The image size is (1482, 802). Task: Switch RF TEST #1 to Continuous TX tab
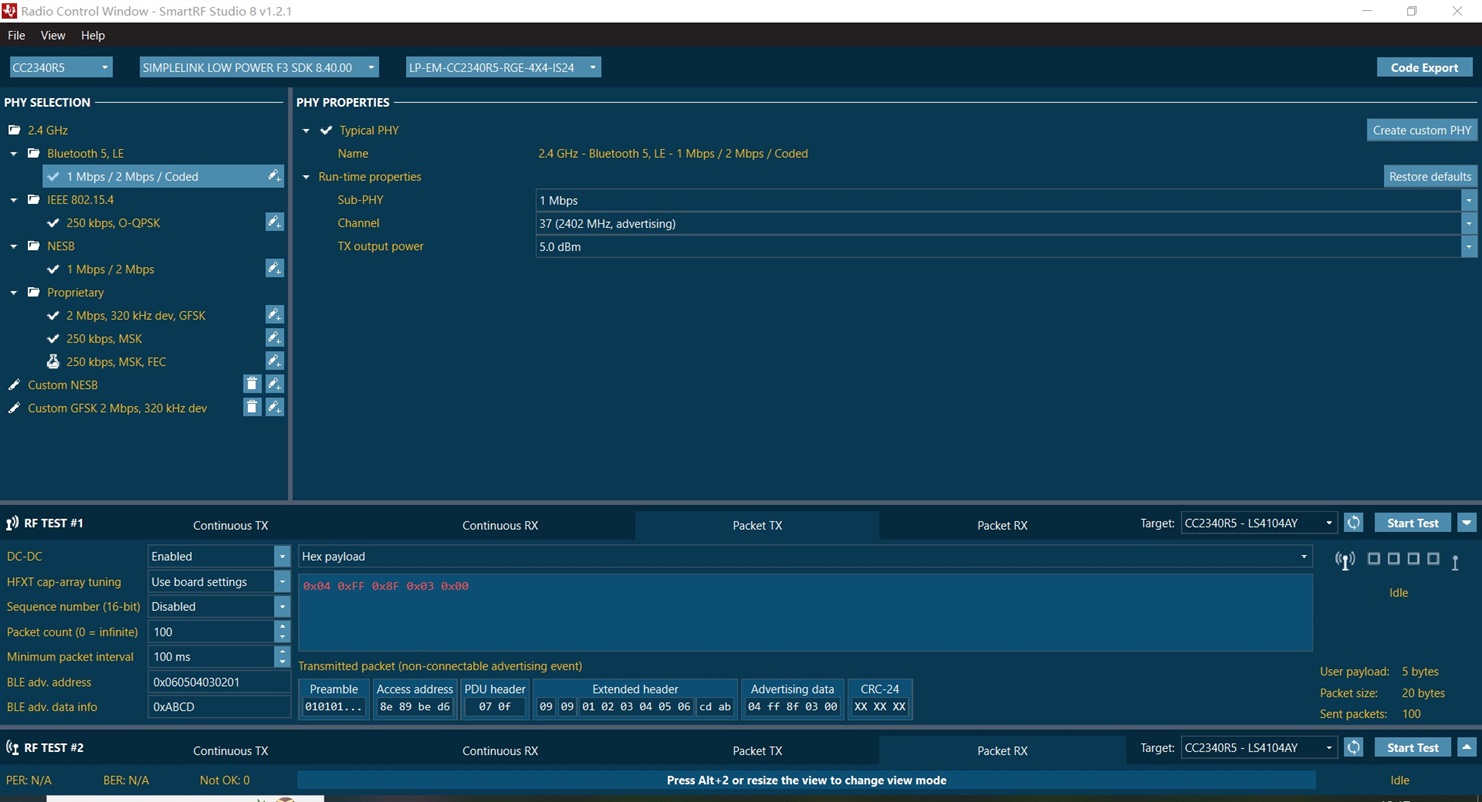pyautogui.click(x=230, y=525)
